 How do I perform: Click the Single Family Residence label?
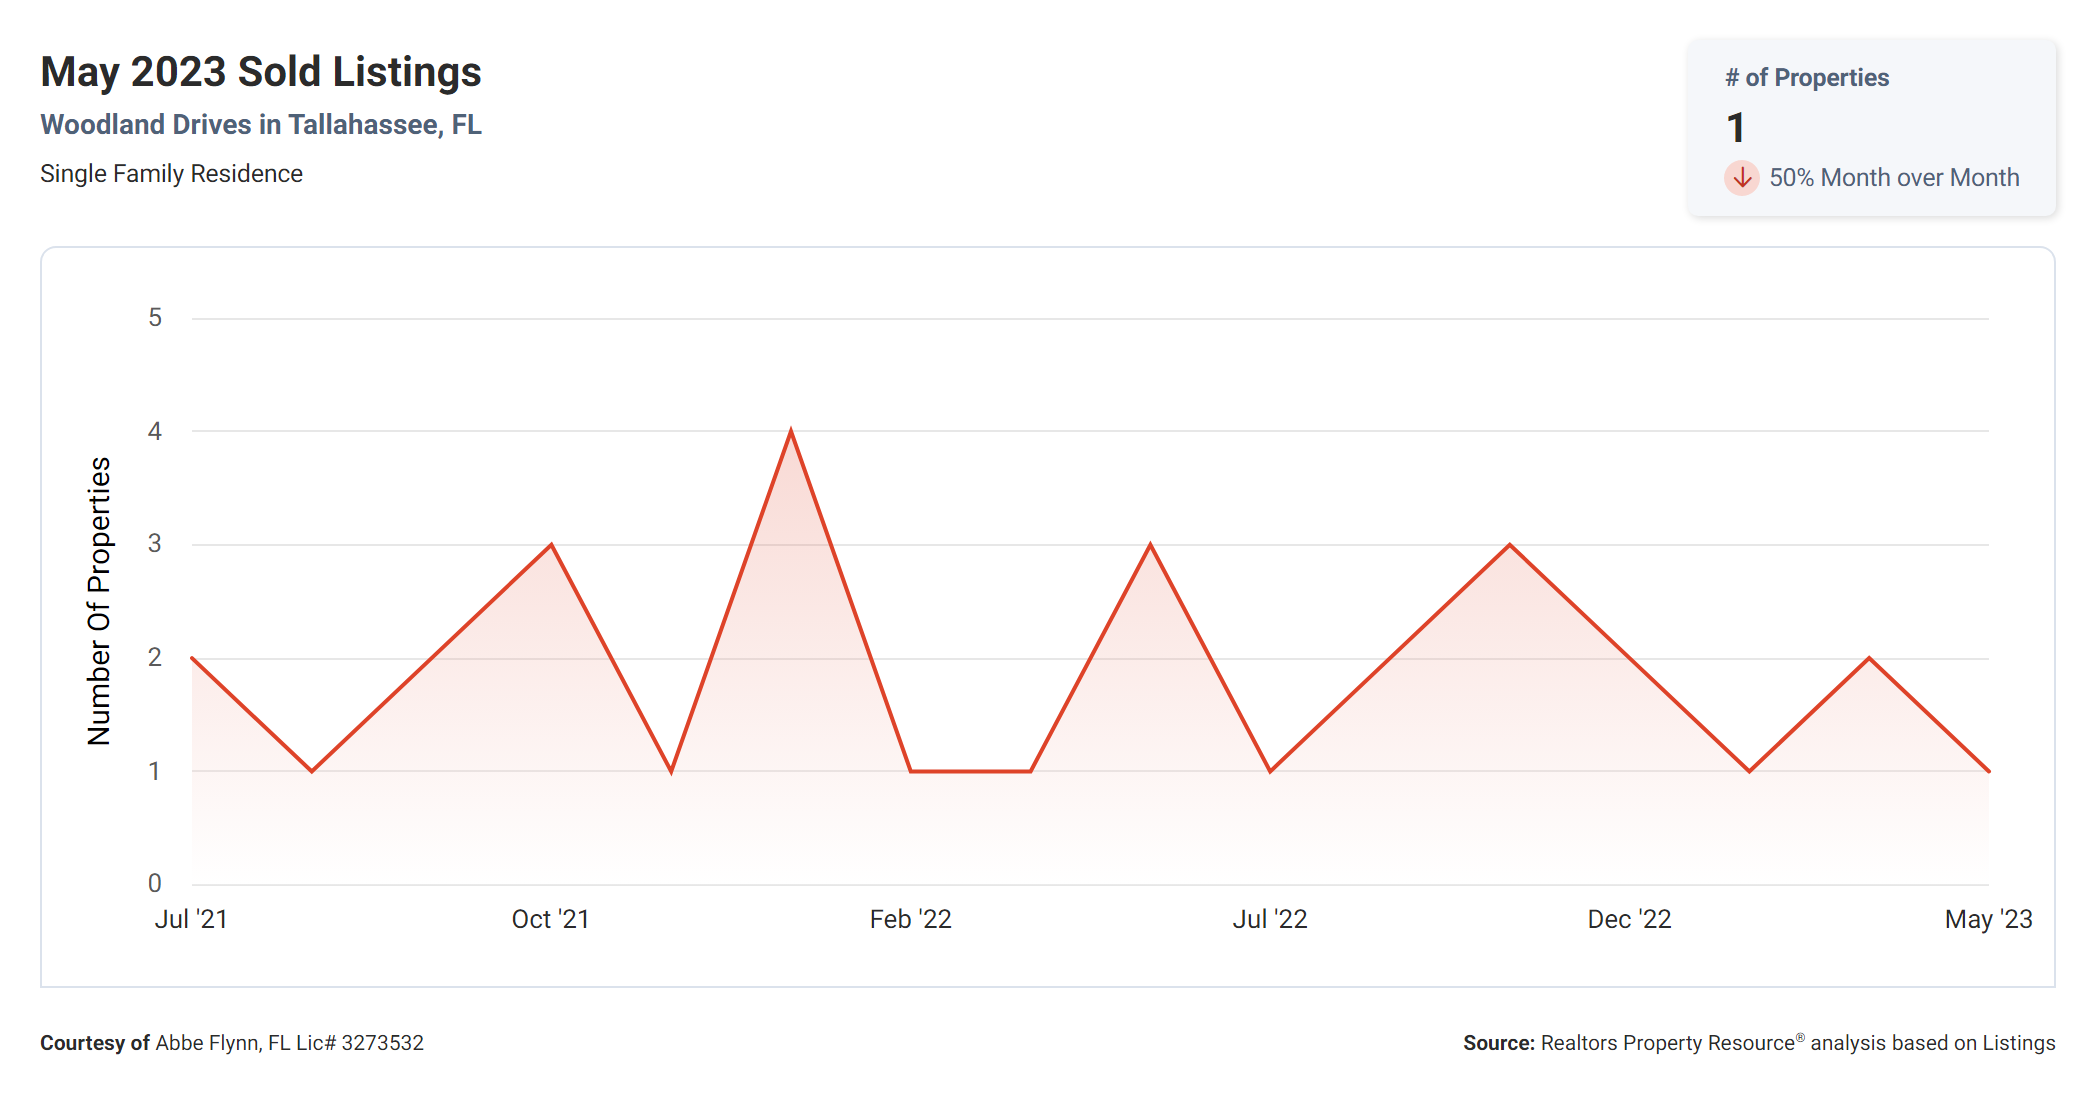click(x=171, y=174)
